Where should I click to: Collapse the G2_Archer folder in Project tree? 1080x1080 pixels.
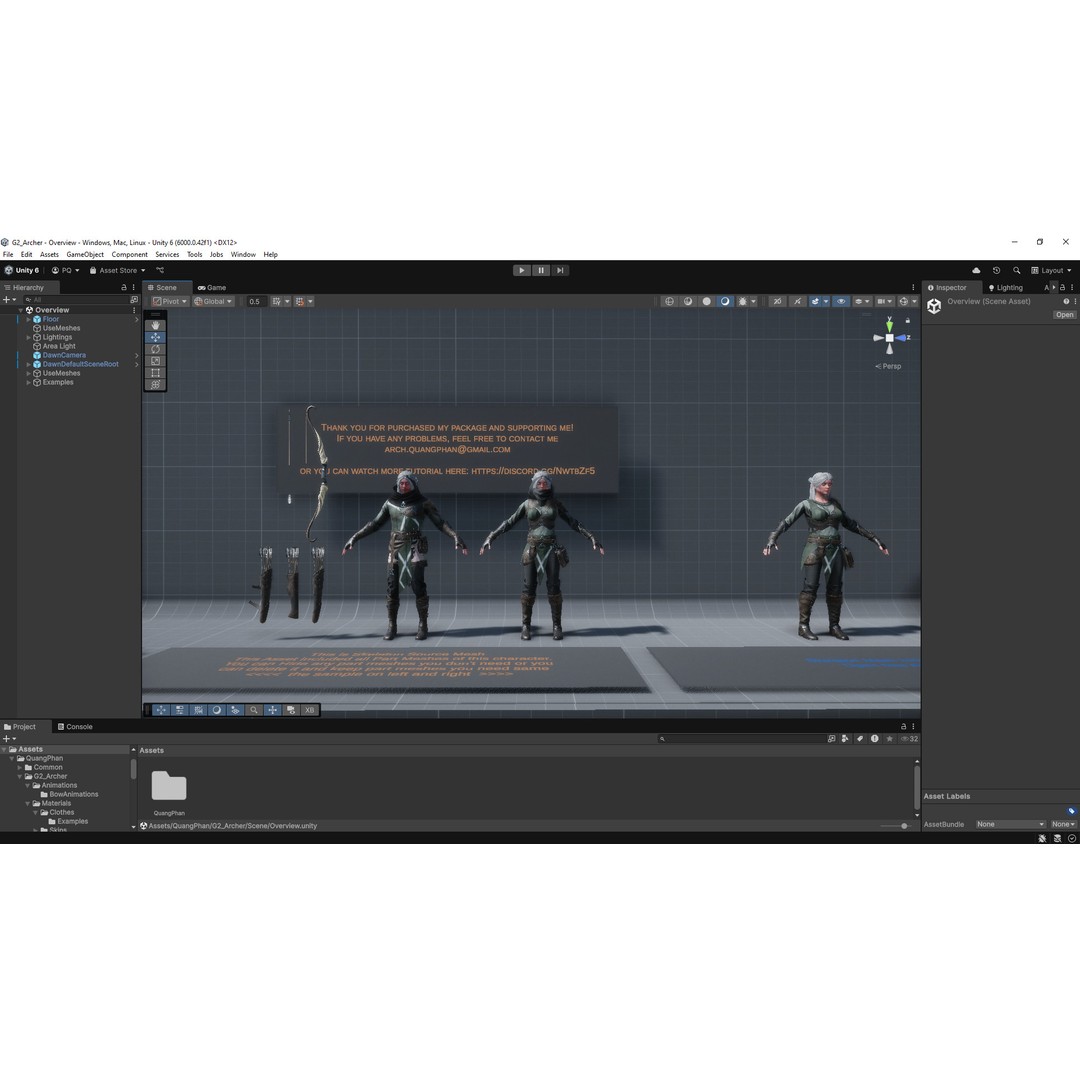point(20,776)
